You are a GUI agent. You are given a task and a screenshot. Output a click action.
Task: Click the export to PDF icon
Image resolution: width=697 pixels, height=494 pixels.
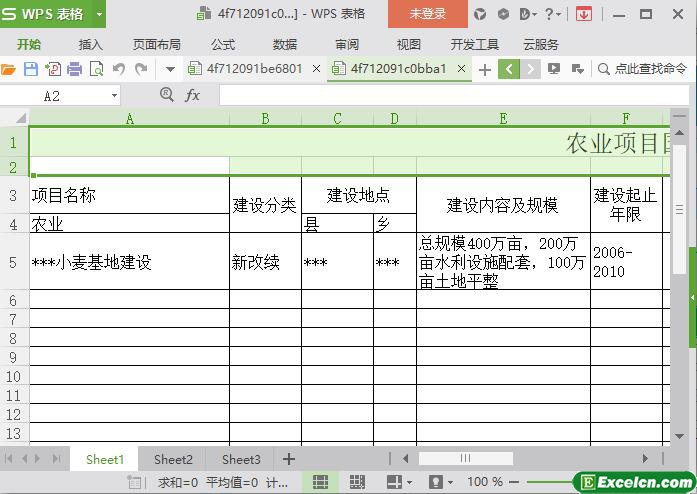(53, 69)
